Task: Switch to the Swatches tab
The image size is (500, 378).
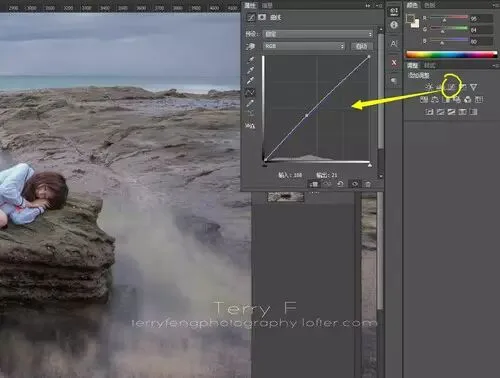Action: [x=430, y=5]
